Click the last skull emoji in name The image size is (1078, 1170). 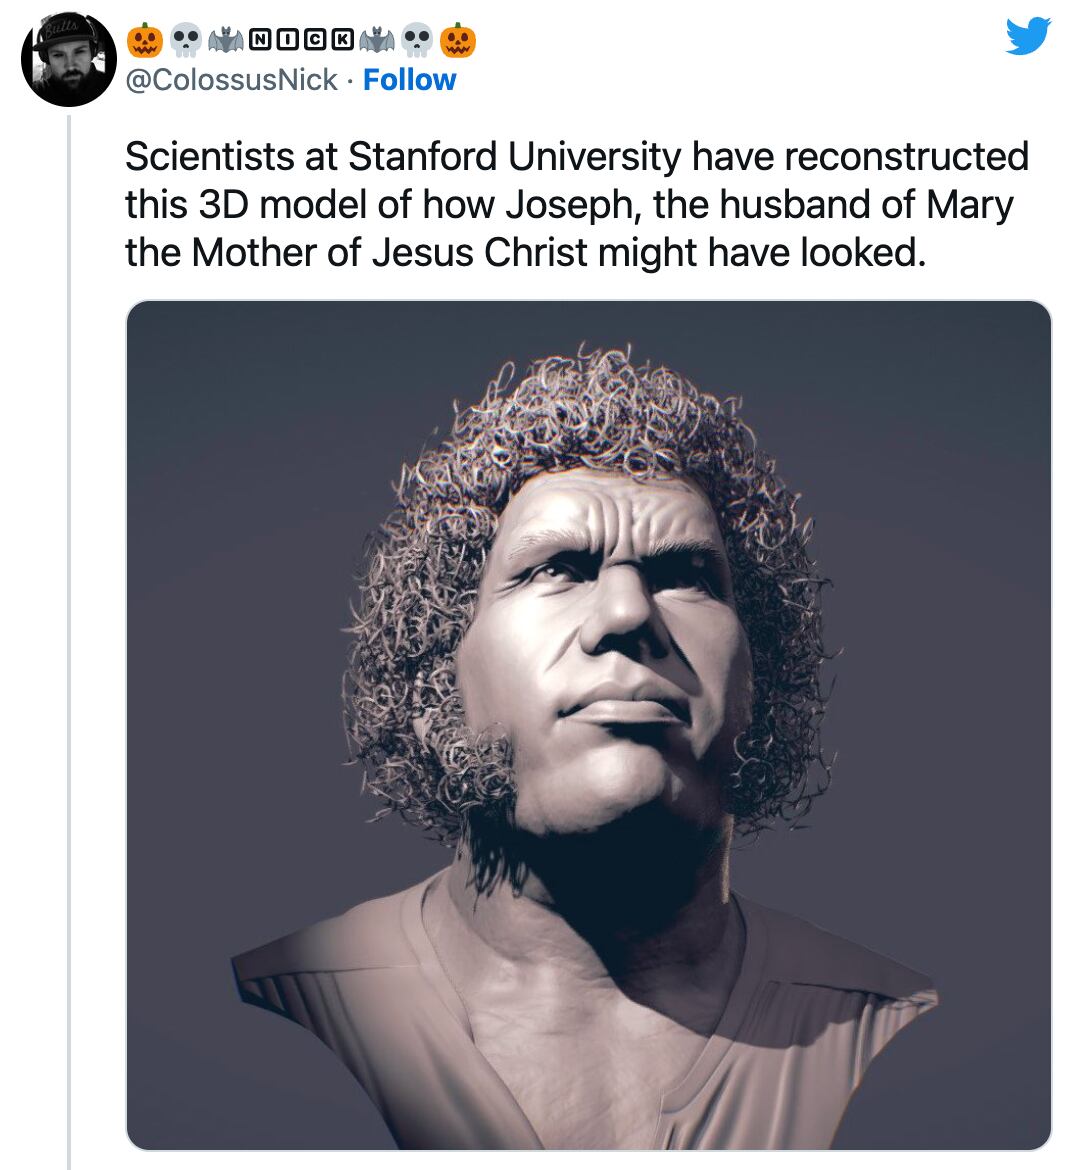click(x=417, y=41)
